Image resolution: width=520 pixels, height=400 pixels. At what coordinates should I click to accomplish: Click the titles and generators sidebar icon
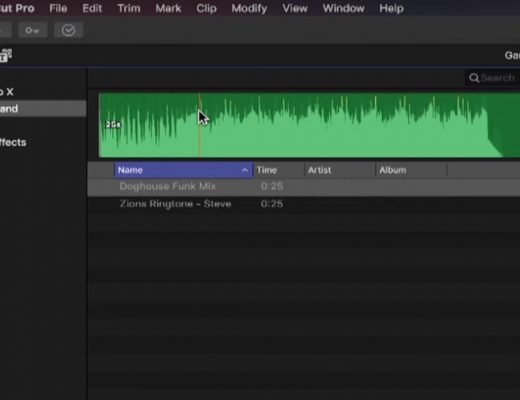point(6,56)
